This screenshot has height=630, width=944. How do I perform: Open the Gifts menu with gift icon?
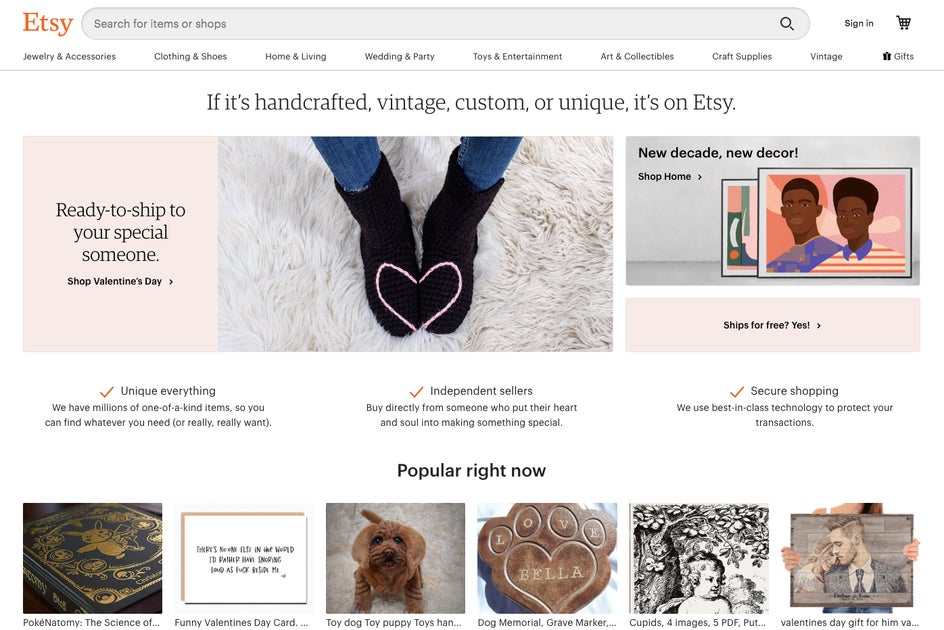coord(898,57)
